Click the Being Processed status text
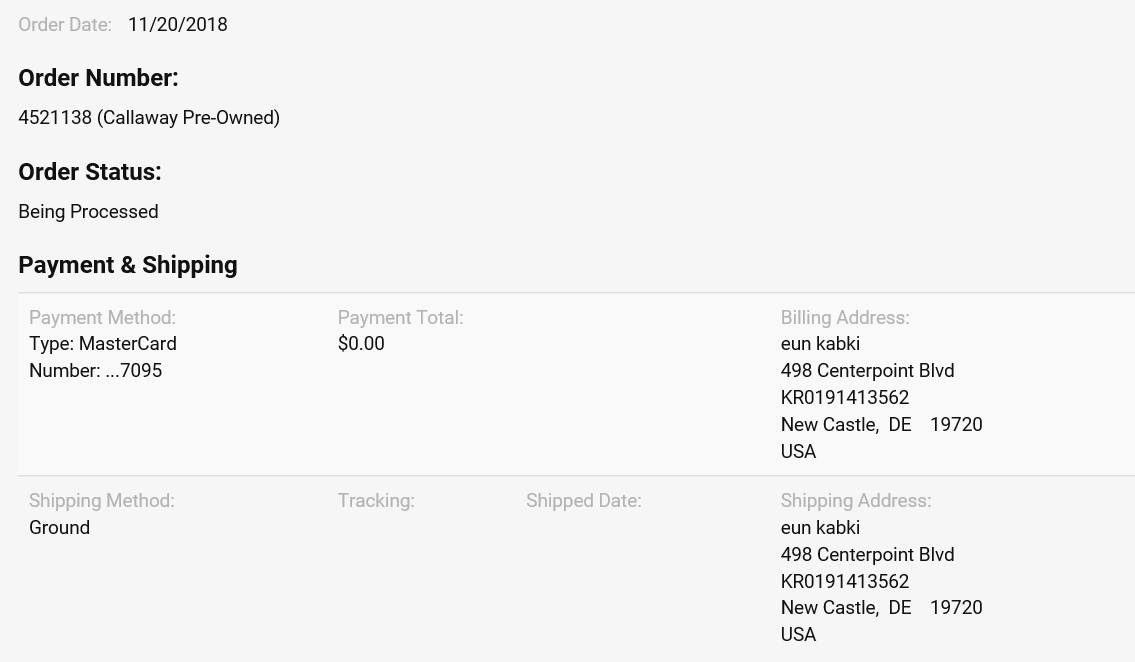This screenshot has width=1135, height=662. click(x=88, y=212)
